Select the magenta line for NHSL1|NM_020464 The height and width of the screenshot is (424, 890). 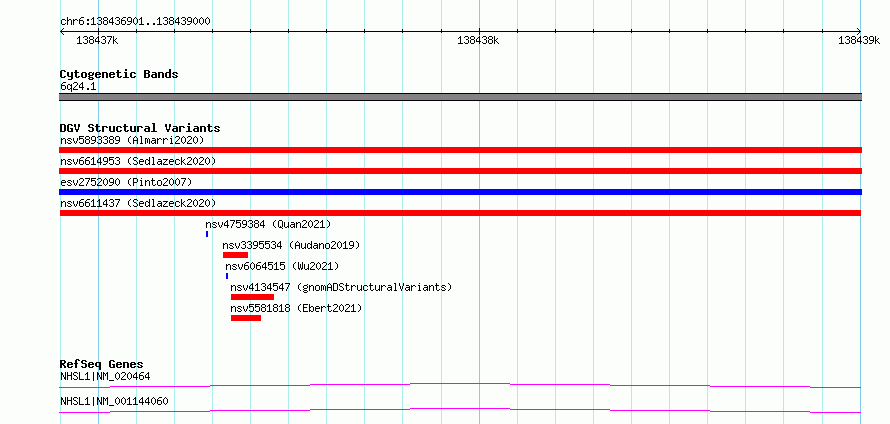[x=460, y=386]
